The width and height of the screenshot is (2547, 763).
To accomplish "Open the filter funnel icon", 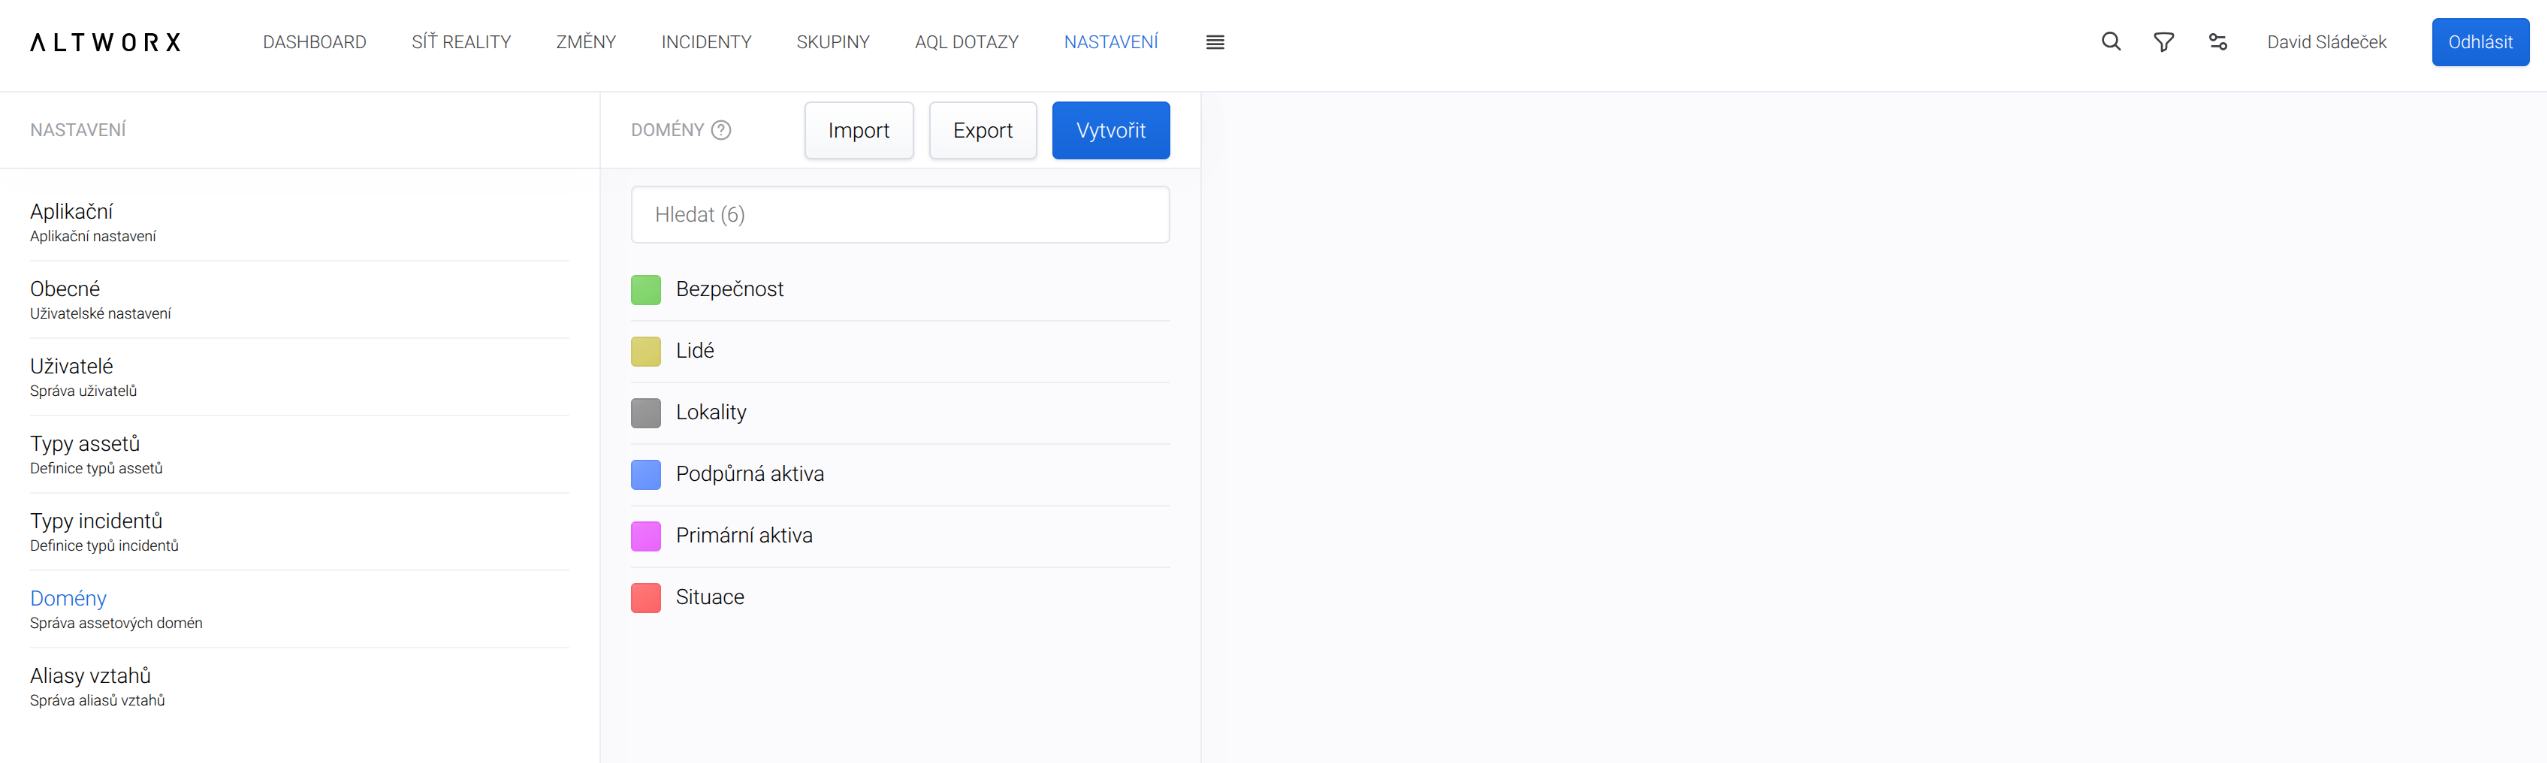I will pos(2164,42).
